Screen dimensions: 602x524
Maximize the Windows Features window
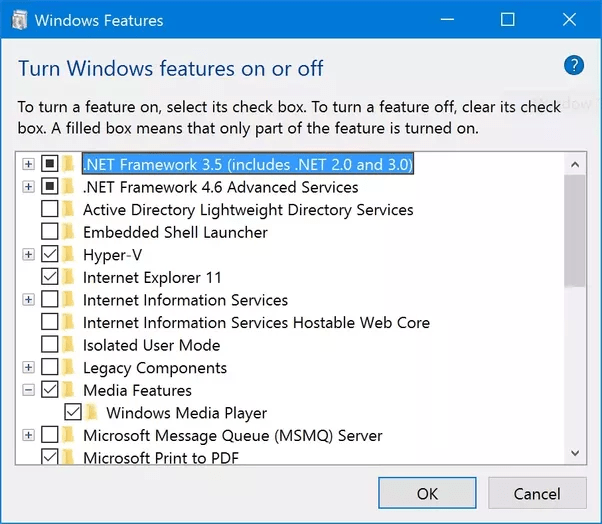[x=508, y=19]
